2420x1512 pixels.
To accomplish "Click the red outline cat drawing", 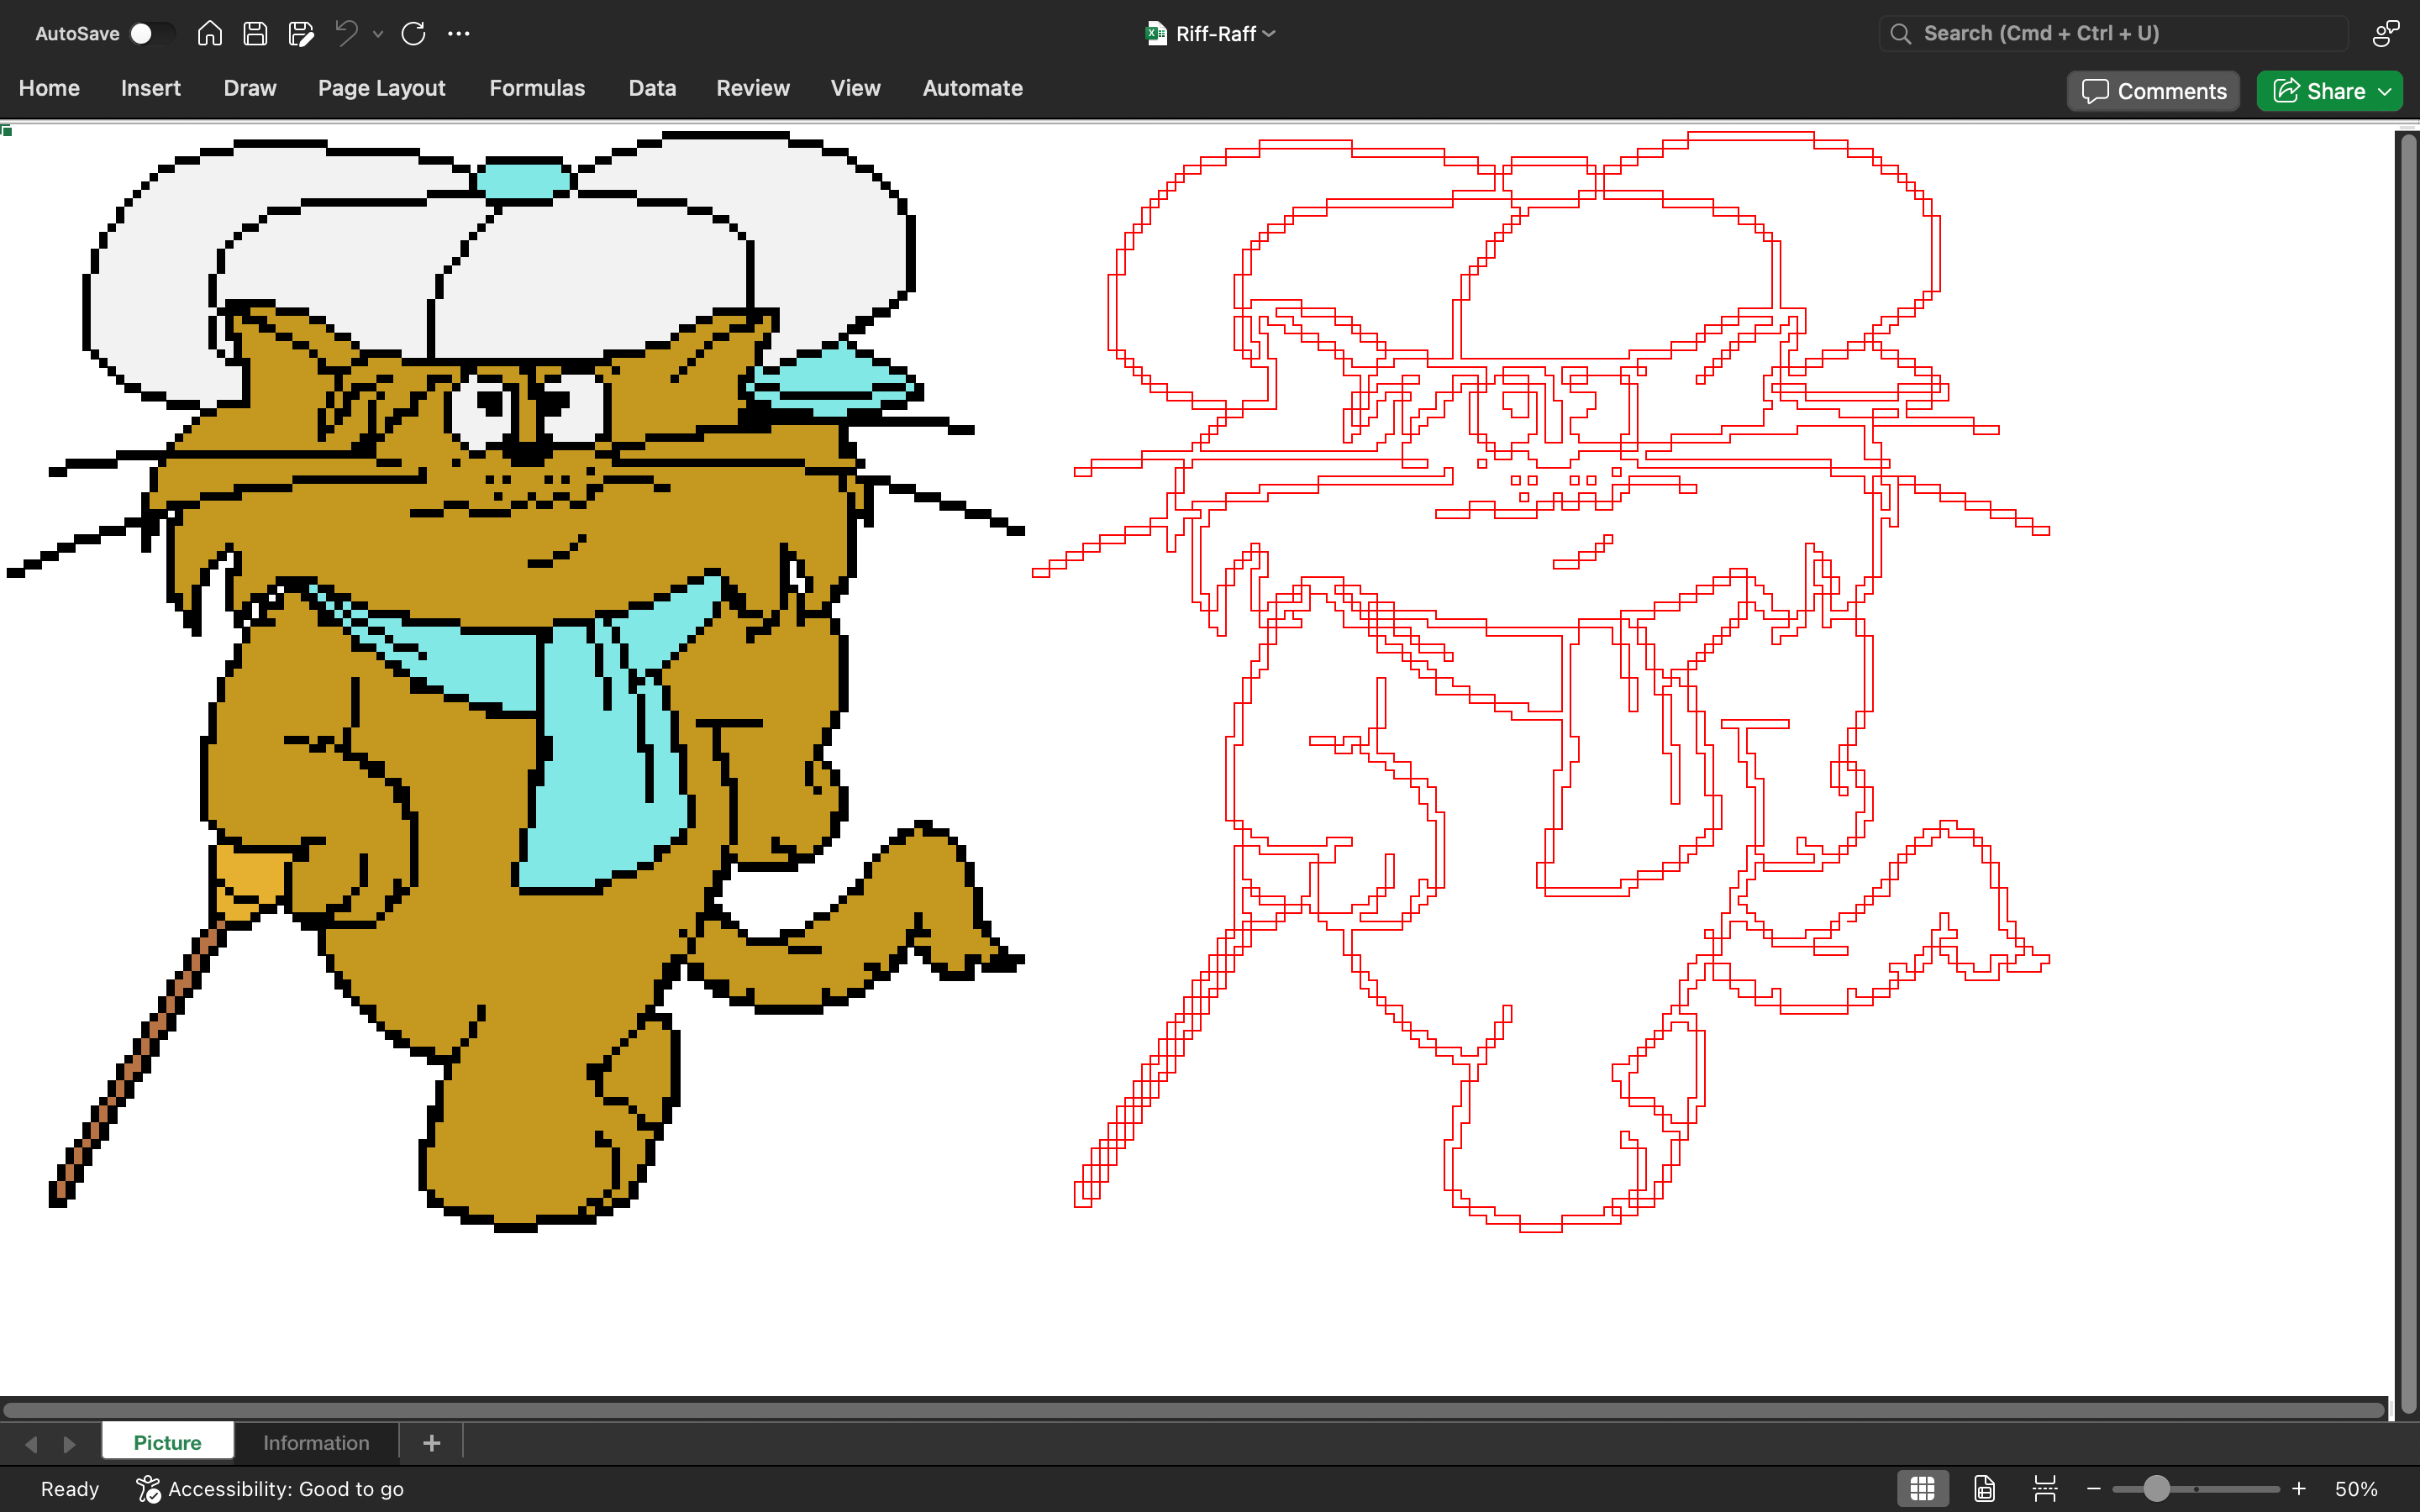I will (x=1540, y=680).
